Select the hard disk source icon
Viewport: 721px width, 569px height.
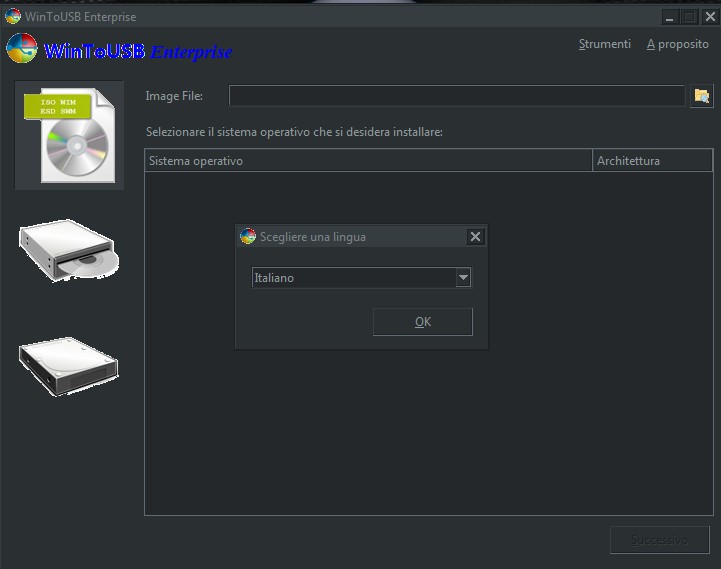click(x=69, y=366)
